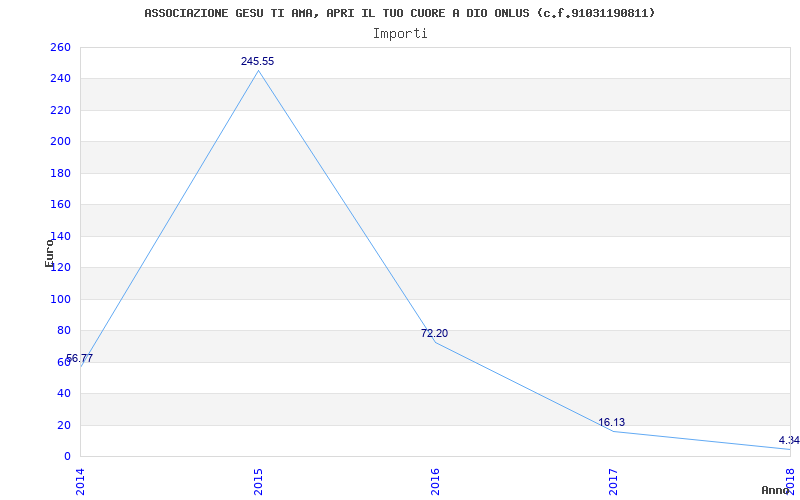Click the 4.34 data label
Screen dimensions: 800x500
[789, 440]
